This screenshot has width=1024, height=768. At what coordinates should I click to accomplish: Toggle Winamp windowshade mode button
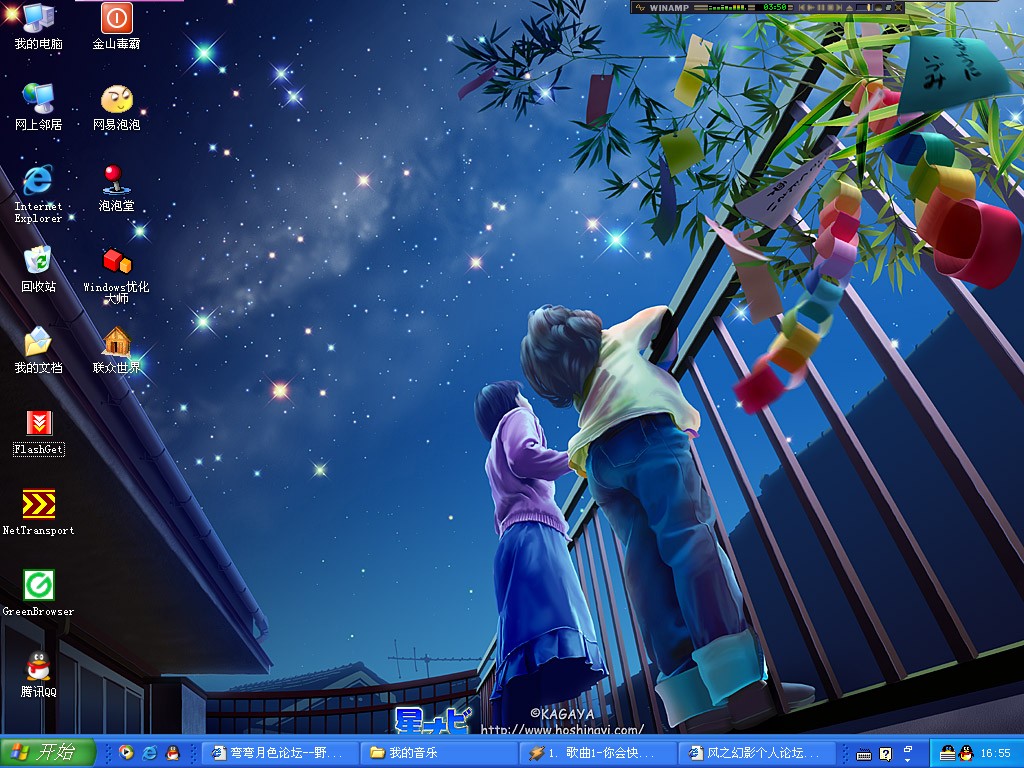coord(888,8)
